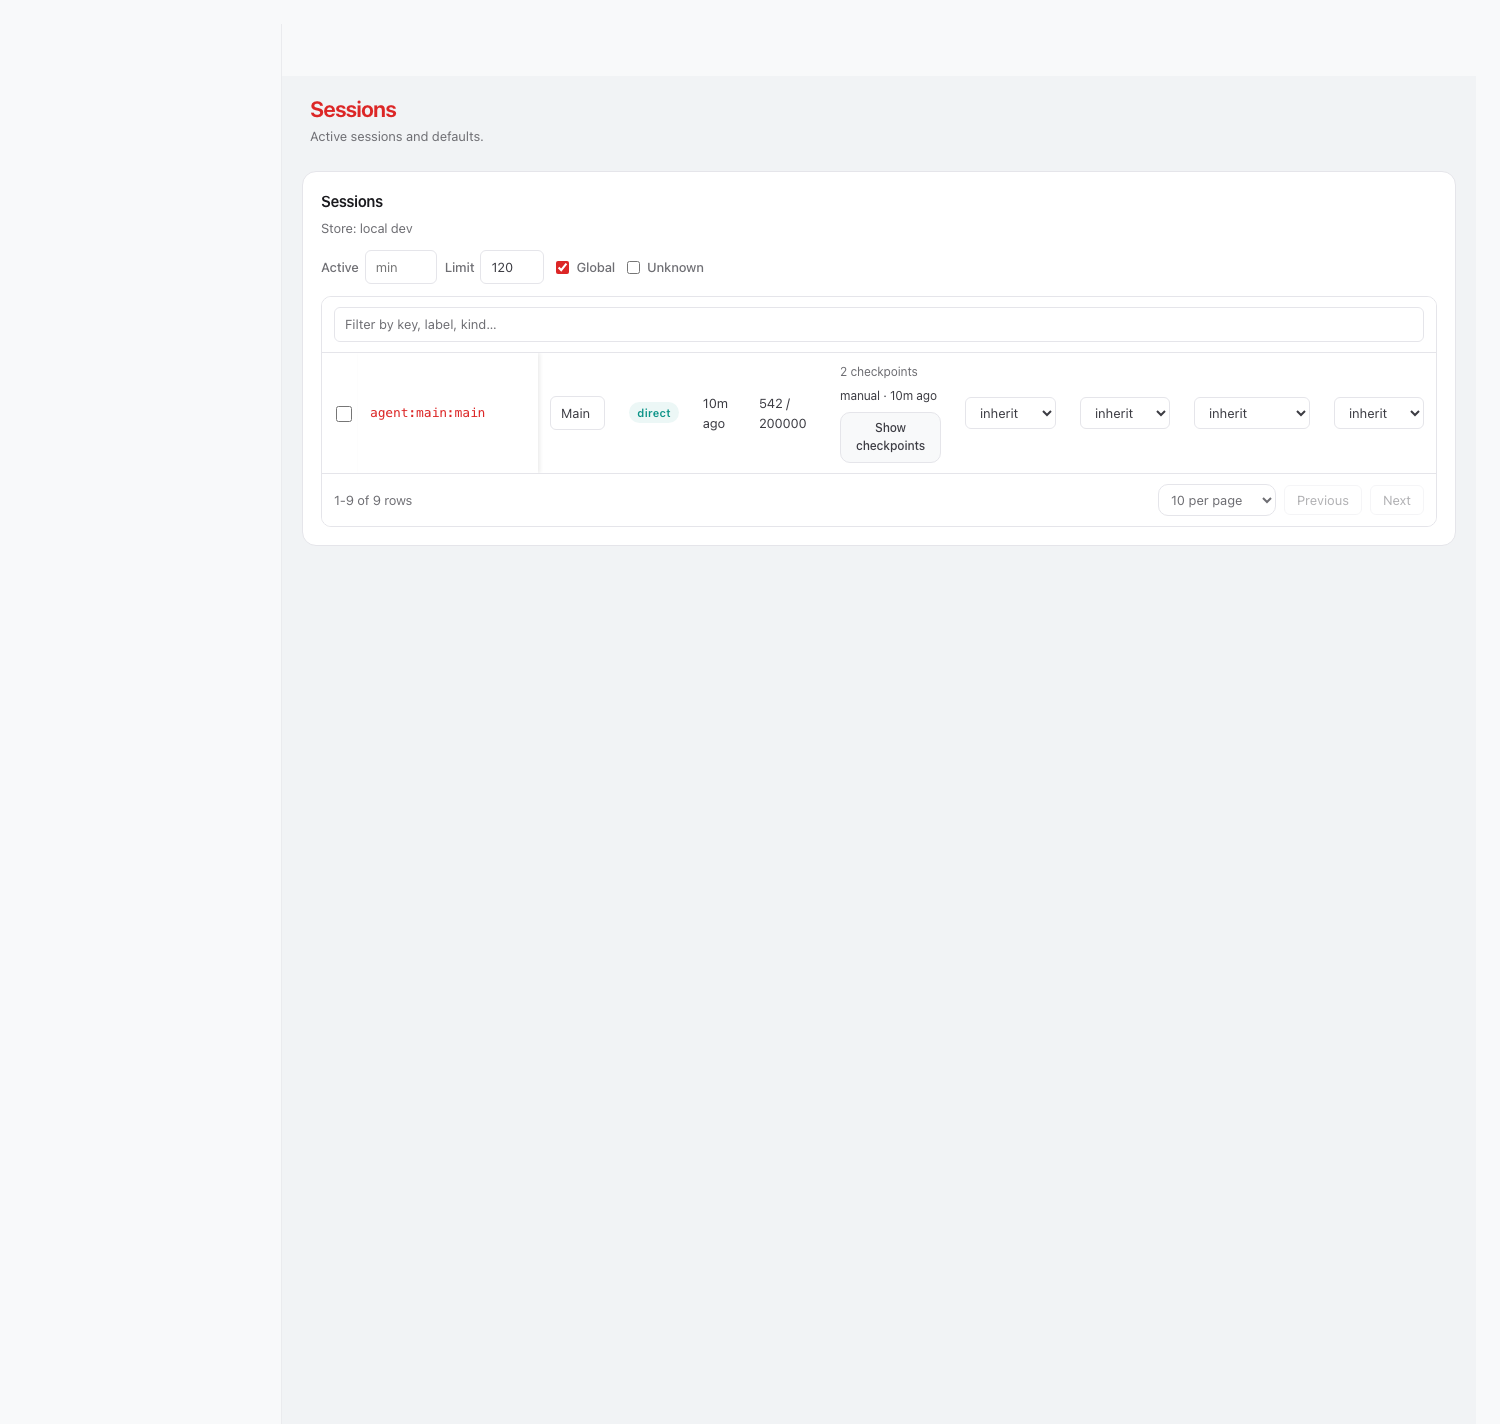Click the 2 checkpoints label

tap(878, 372)
